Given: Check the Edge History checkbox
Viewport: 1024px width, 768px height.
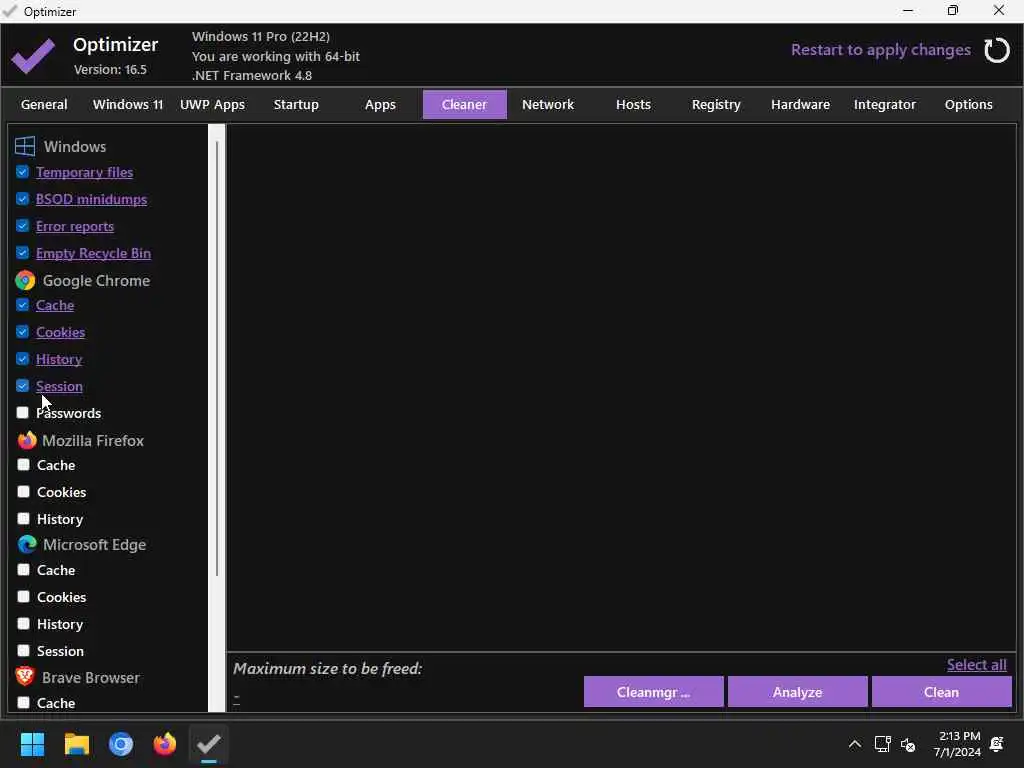Looking at the screenshot, I should 24,623.
